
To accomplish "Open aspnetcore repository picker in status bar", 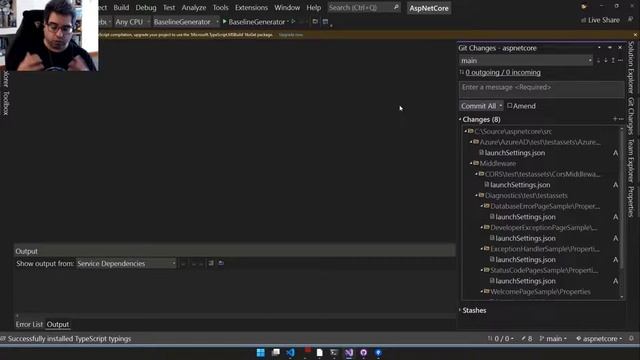I will pos(599,339).
